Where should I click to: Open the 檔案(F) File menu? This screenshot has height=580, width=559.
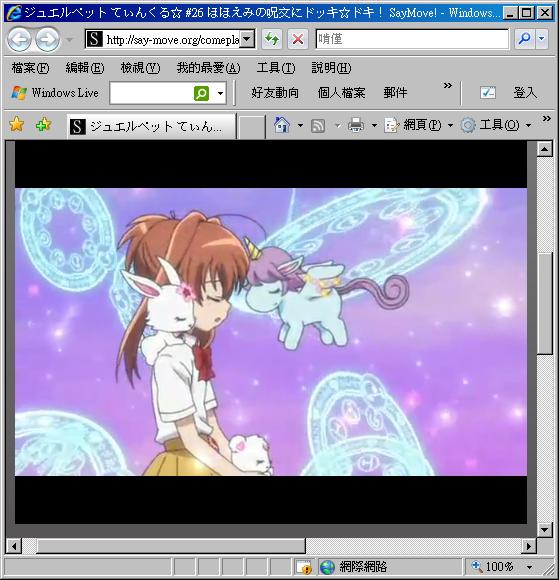tap(30, 68)
